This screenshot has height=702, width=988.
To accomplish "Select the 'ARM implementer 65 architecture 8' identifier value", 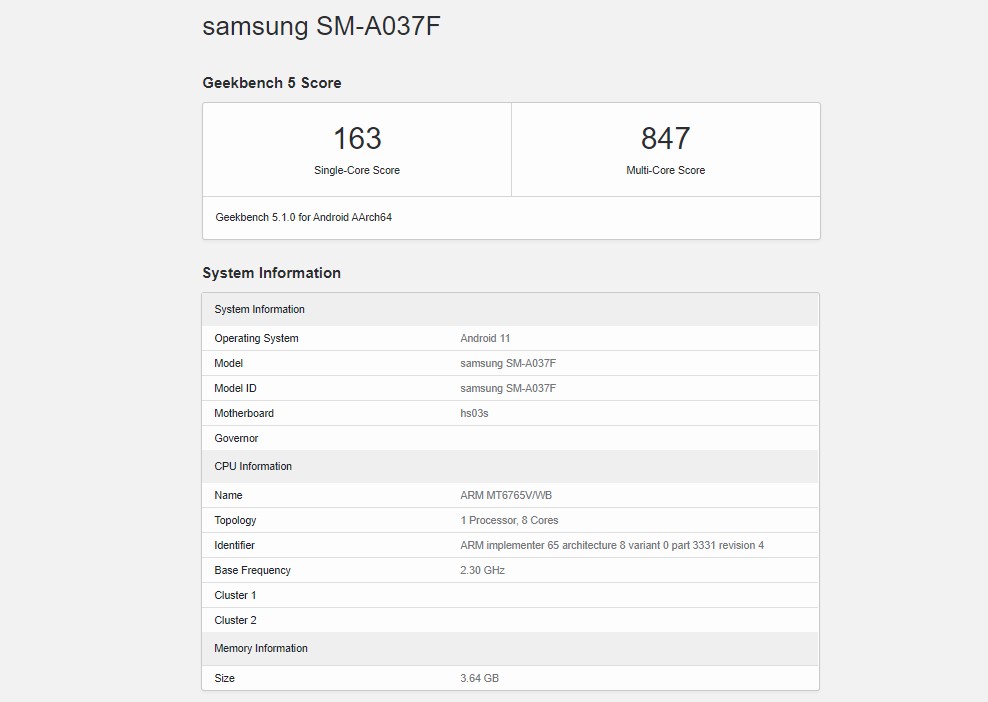I will 612,545.
